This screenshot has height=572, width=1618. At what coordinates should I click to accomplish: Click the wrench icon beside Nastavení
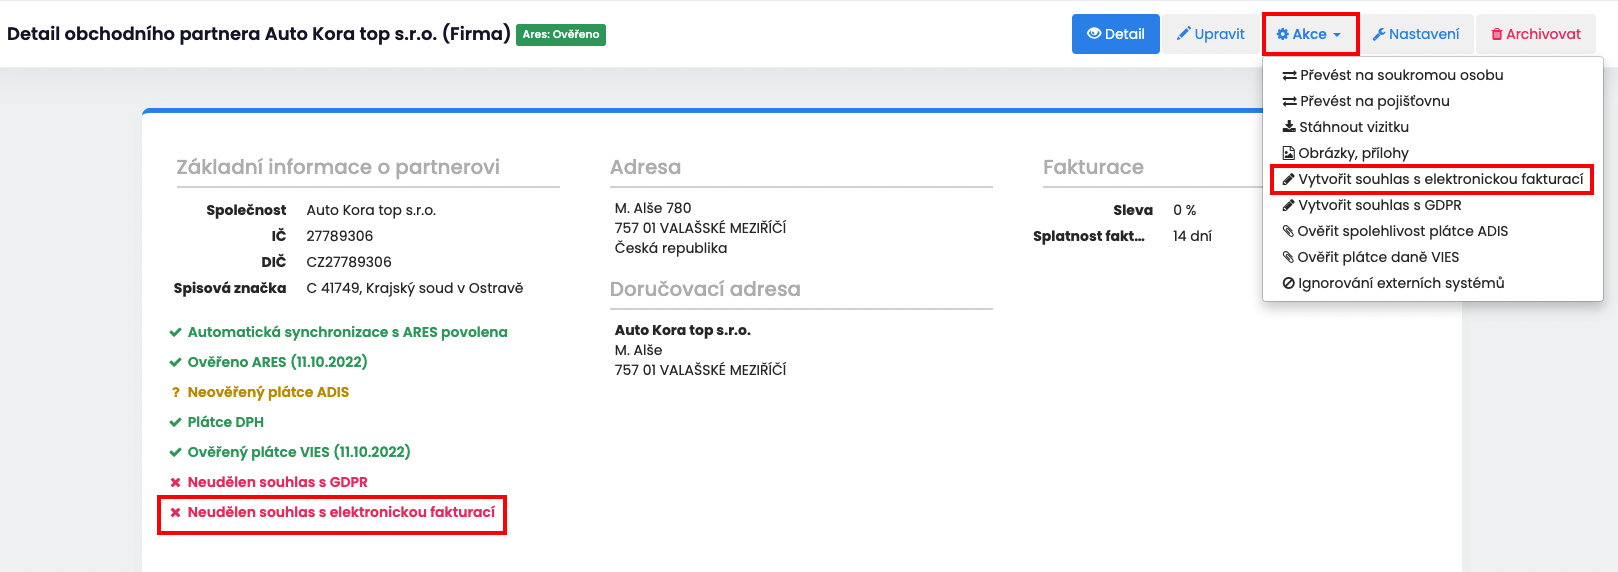click(1379, 34)
